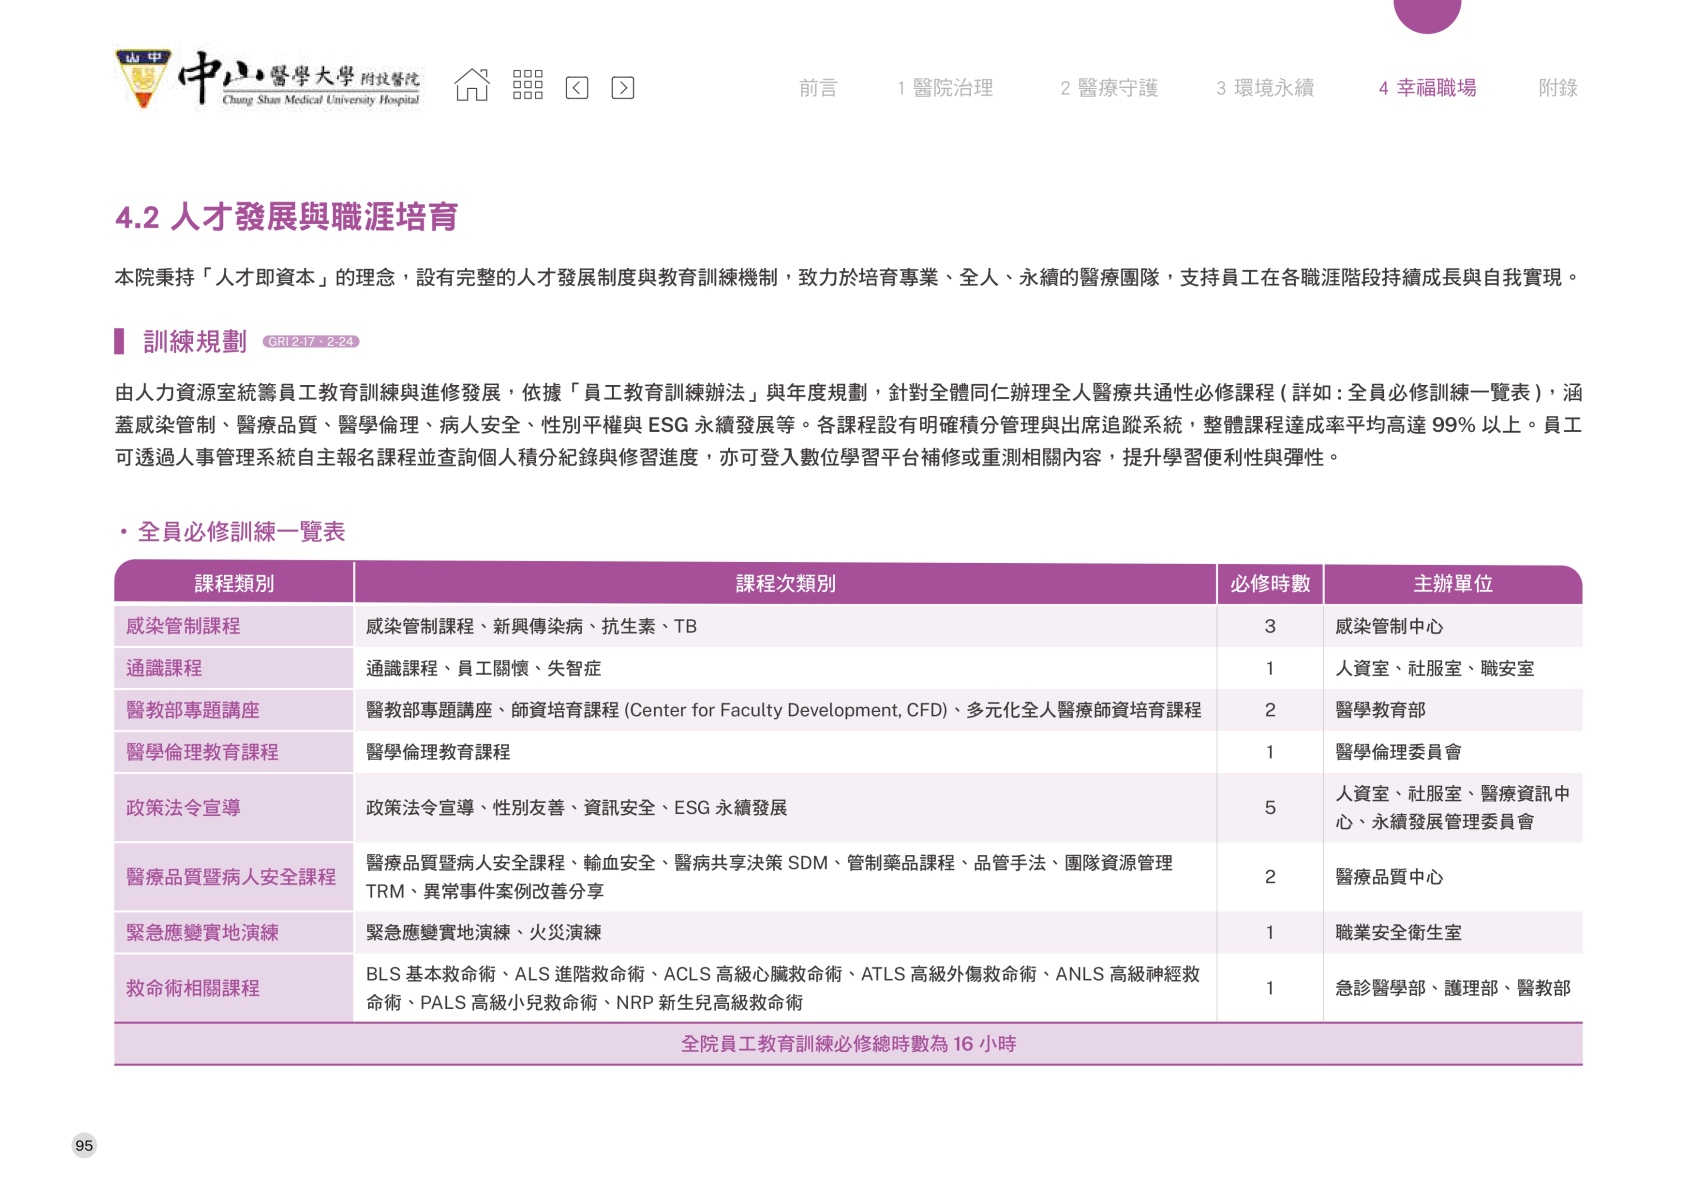
Task: Click the total 16 小時 summary row
Action: click(x=848, y=1044)
